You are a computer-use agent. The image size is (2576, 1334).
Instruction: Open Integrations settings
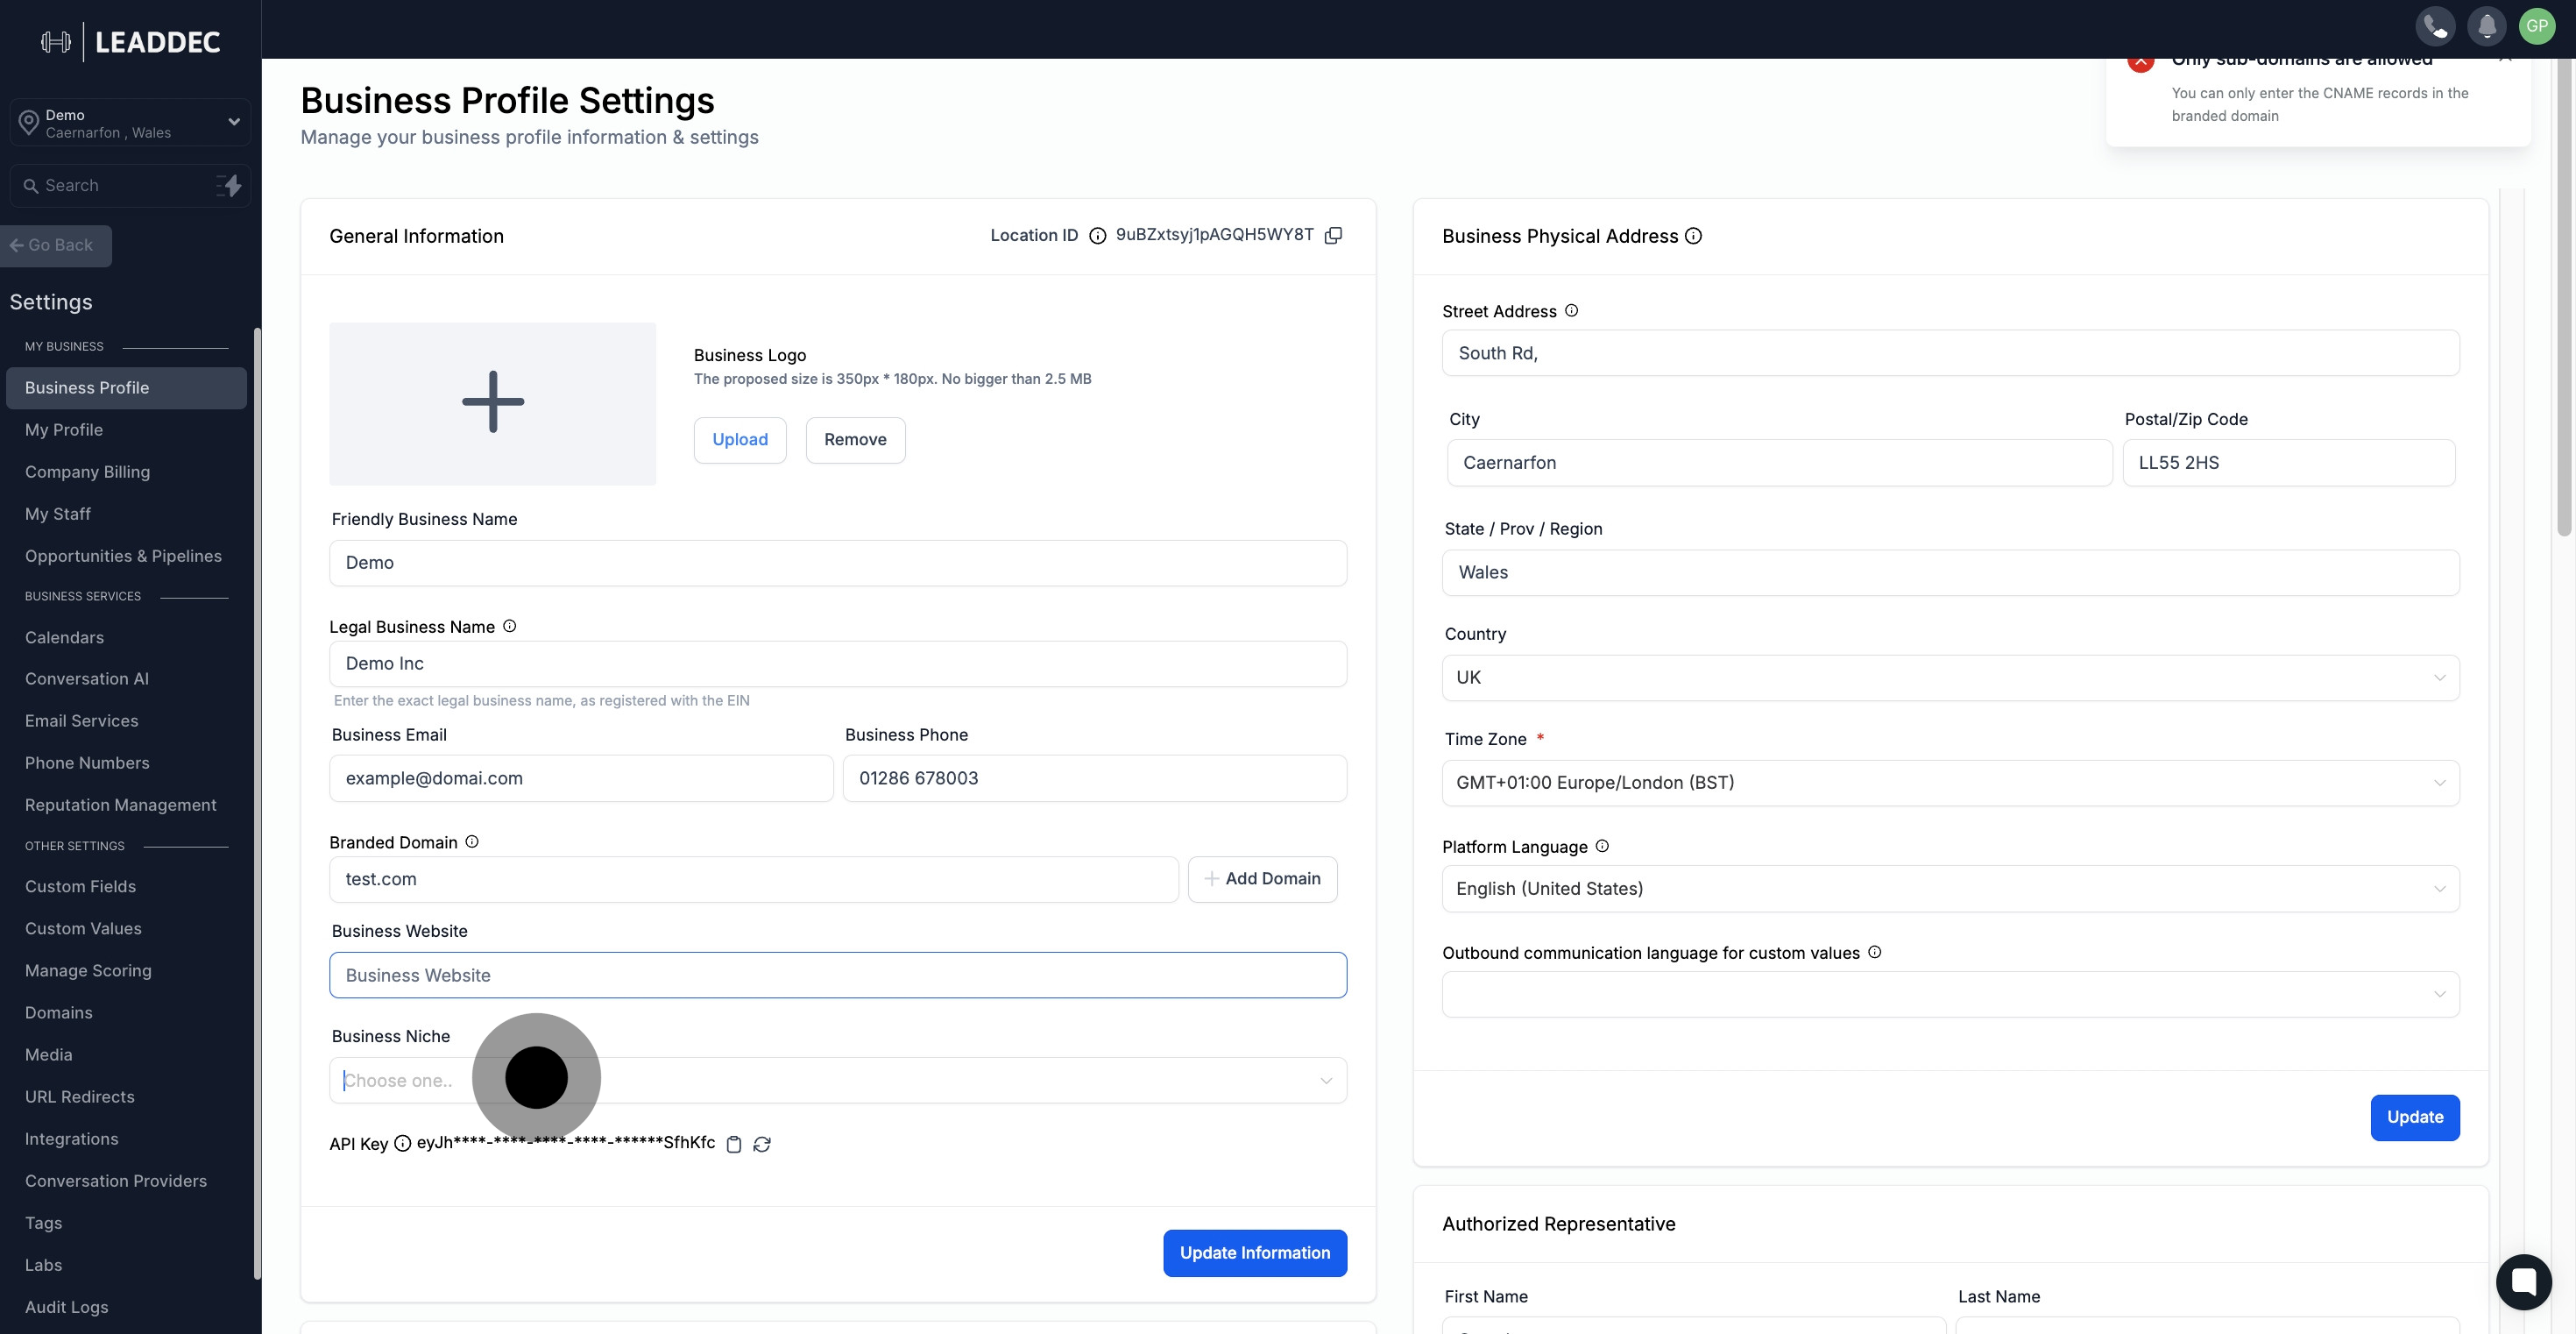71,1139
